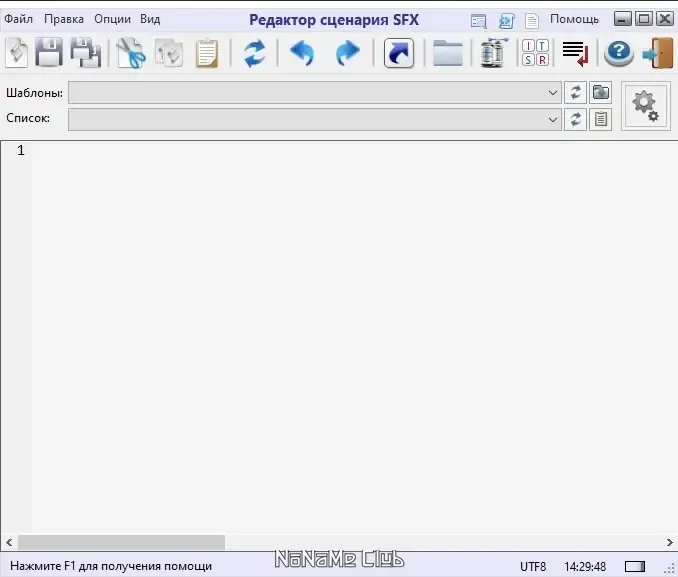678x577 pixels.
Task: Click the UTF8 encoding indicator
Action: coord(533,566)
